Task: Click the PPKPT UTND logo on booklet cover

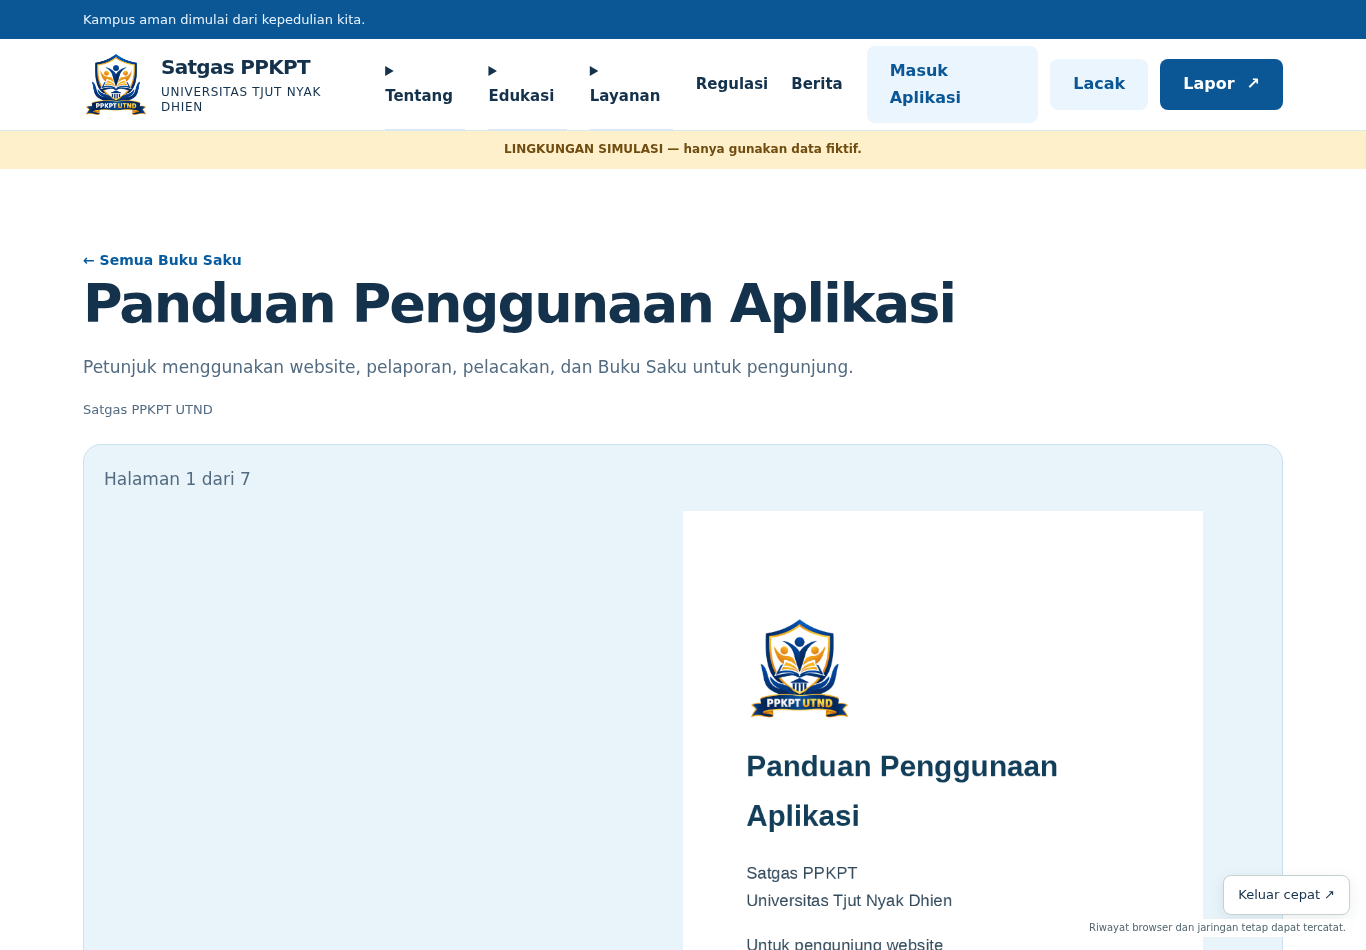Action: click(x=799, y=669)
